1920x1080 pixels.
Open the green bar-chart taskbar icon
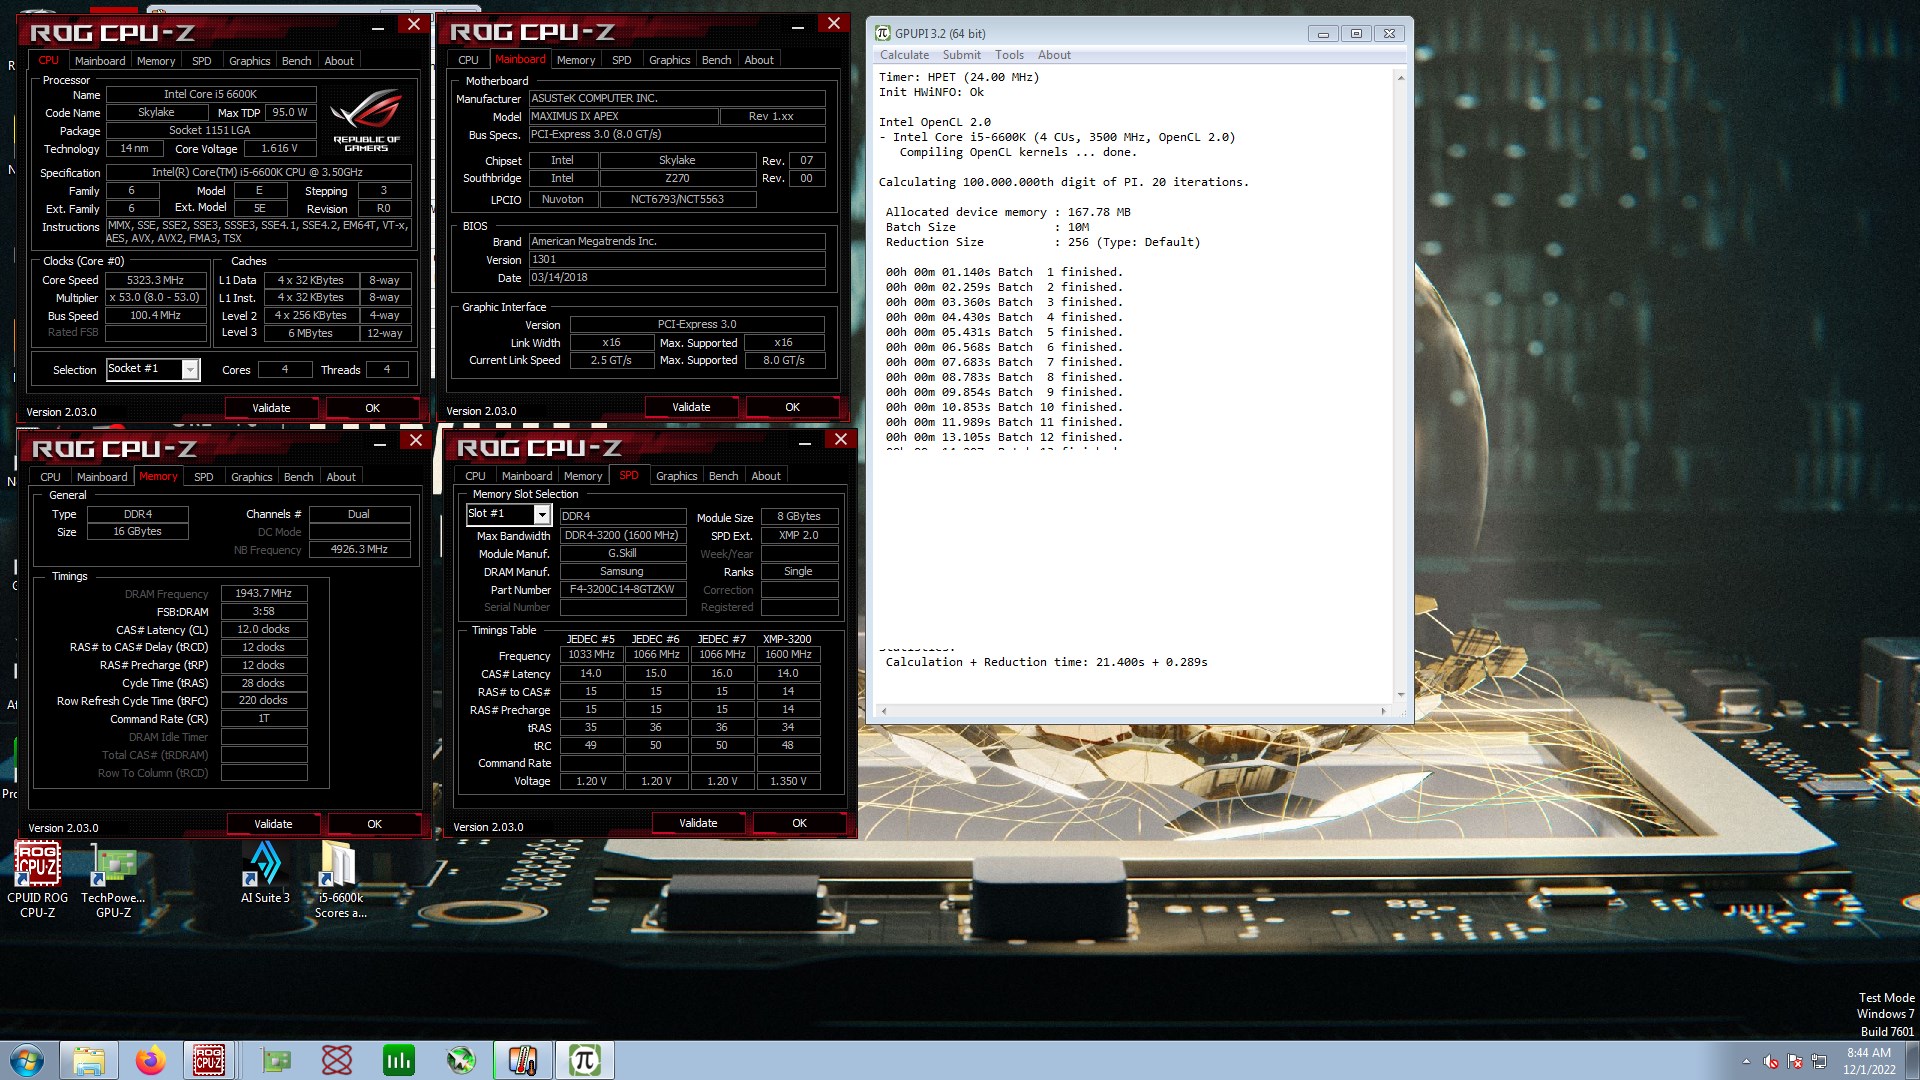pos(399,1060)
